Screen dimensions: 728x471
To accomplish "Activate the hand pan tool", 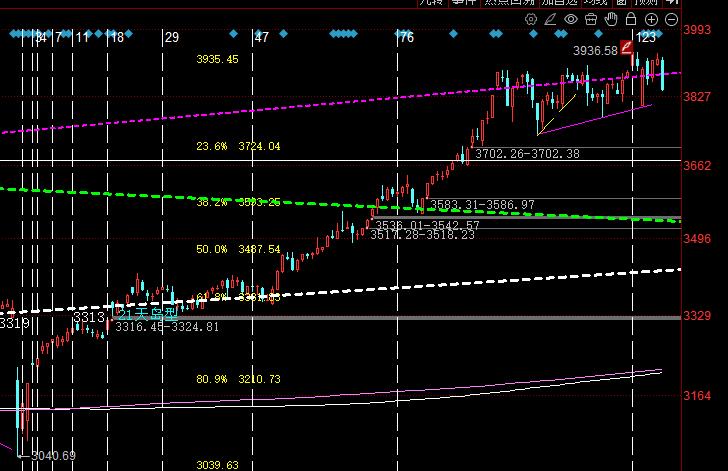I will coord(611,19).
